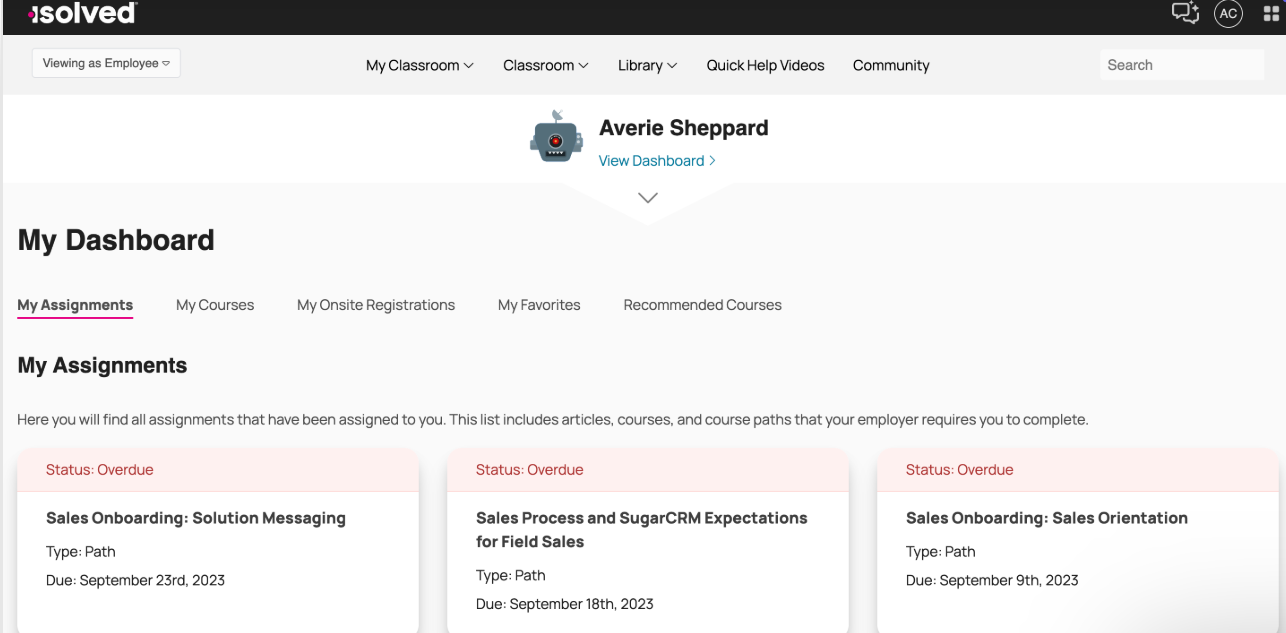Open Quick Help Videos

tap(765, 65)
